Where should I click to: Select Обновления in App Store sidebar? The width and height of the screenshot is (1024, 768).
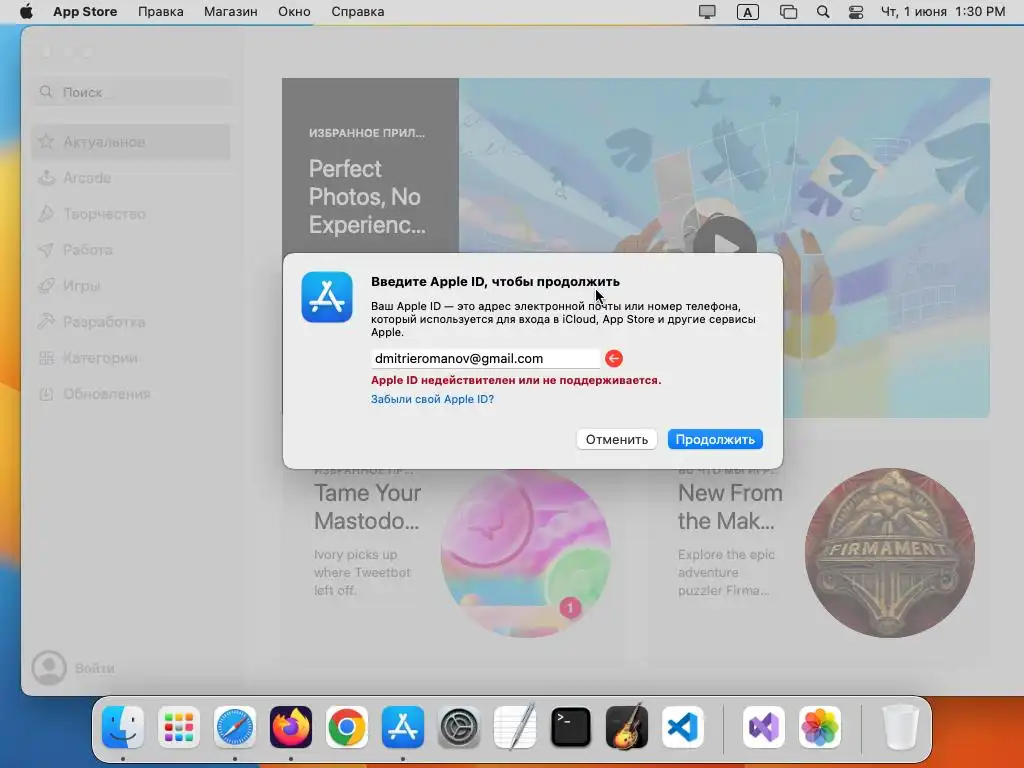tap(131, 394)
